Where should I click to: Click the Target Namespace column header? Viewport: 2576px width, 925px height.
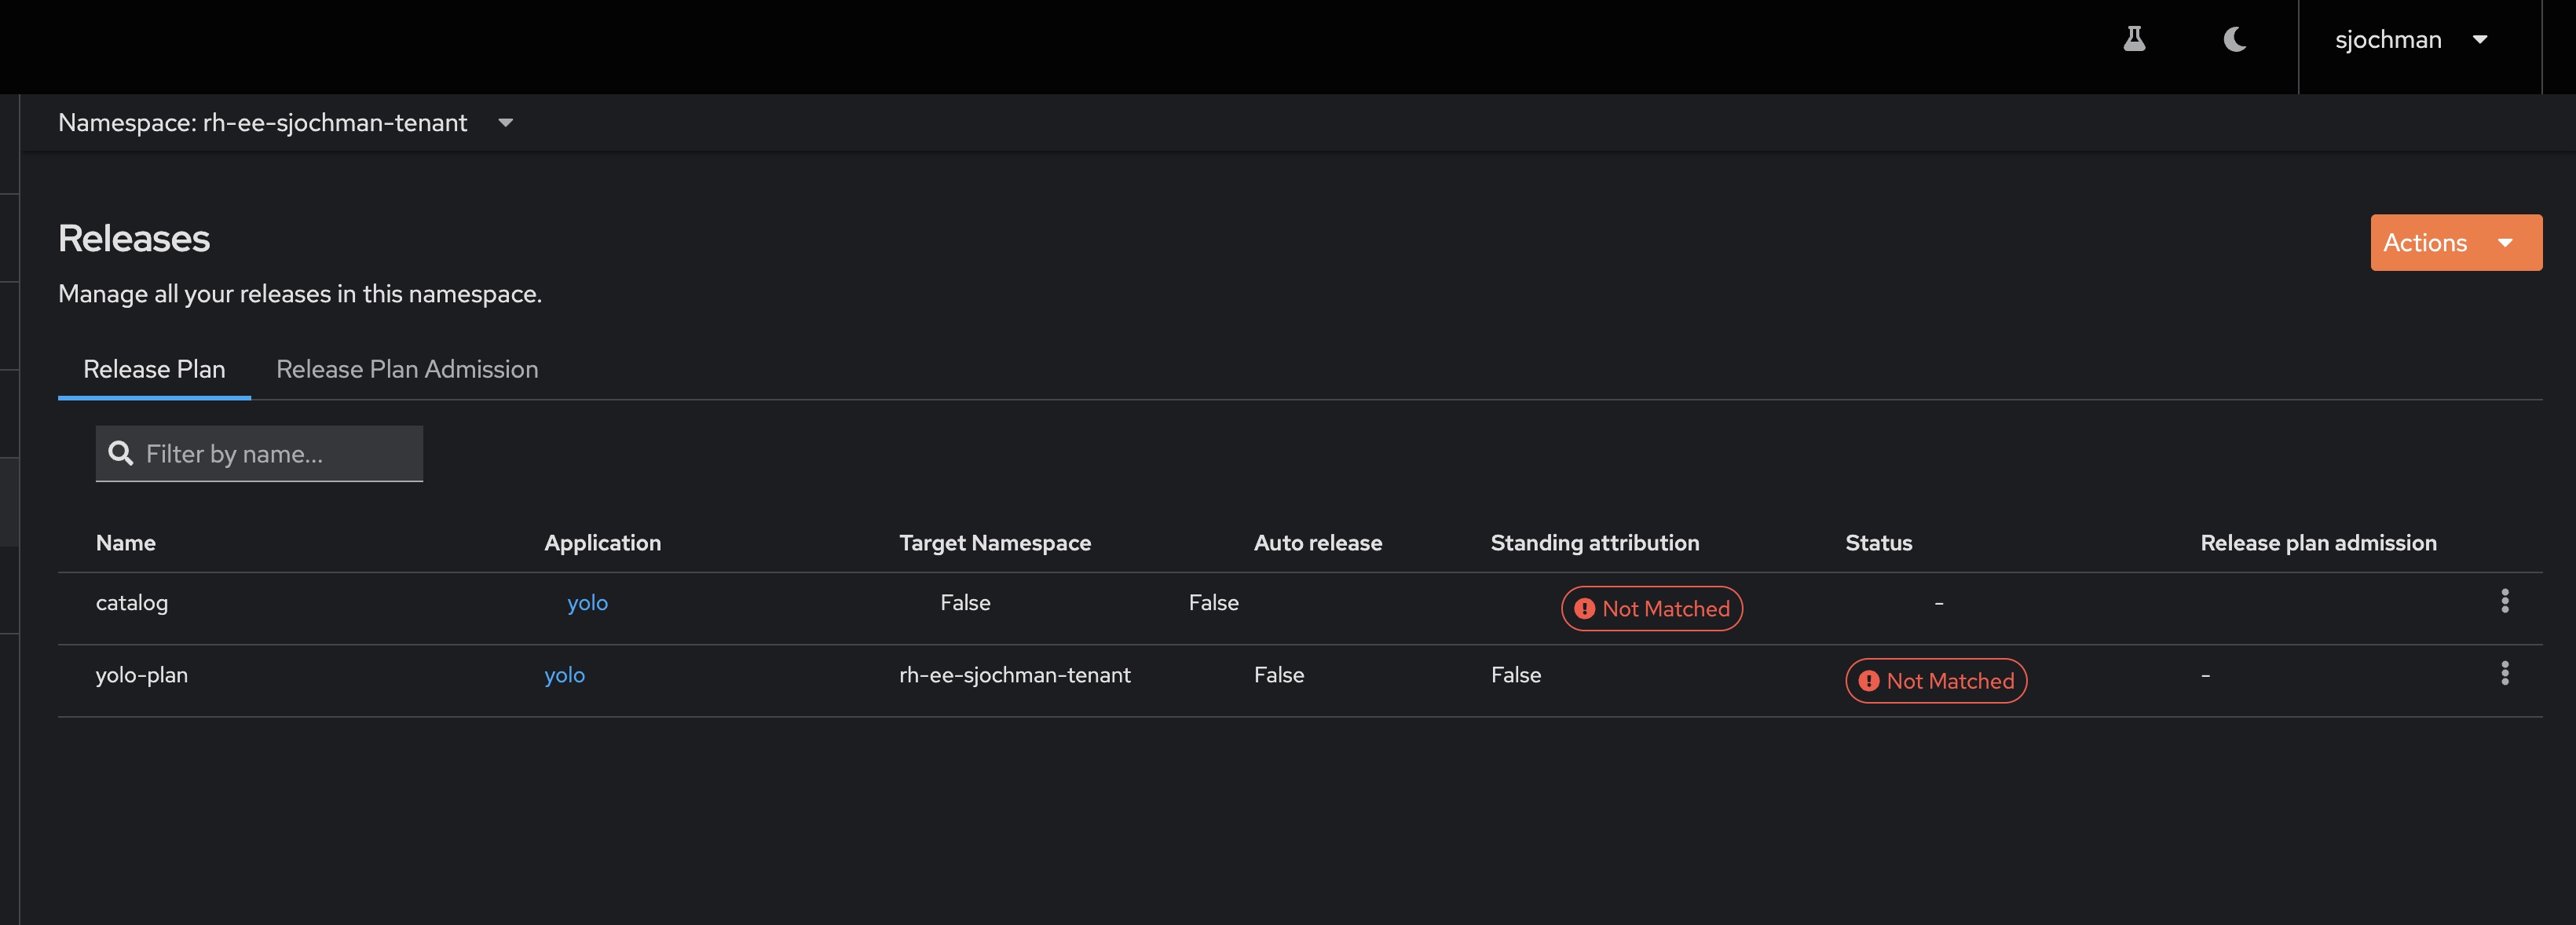pyautogui.click(x=994, y=543)
